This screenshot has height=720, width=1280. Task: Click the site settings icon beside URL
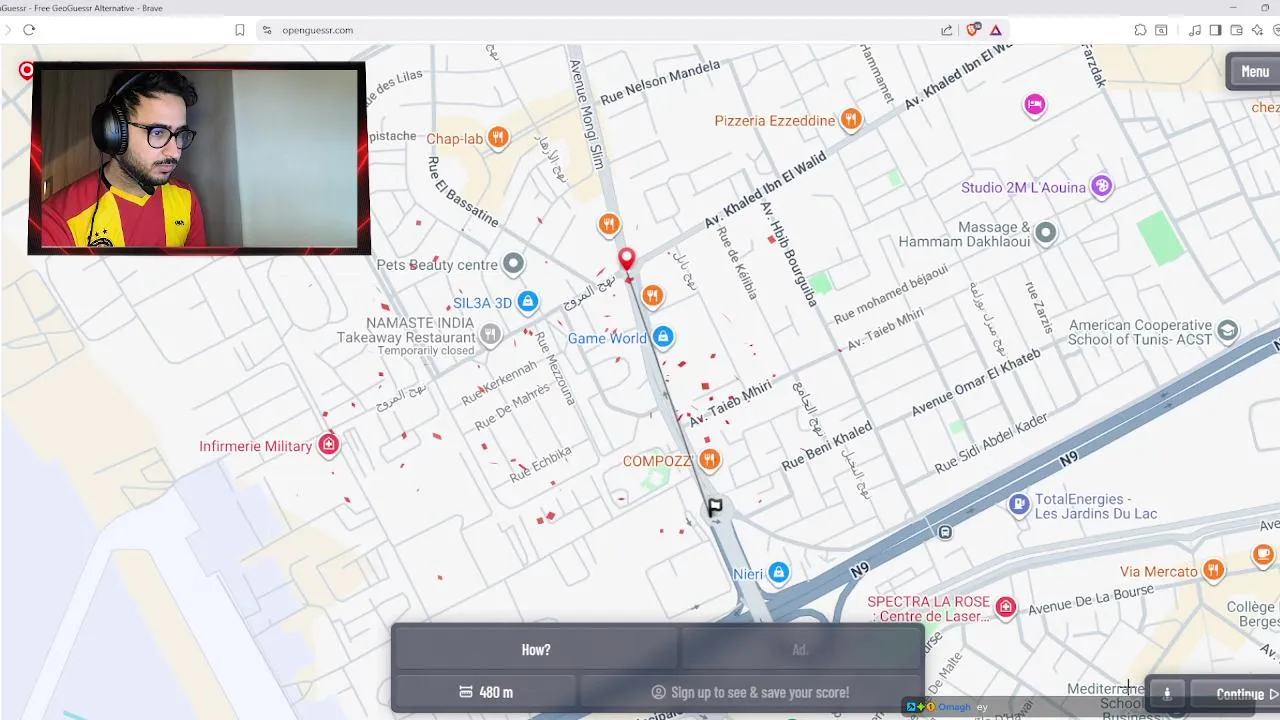(267, 30)
